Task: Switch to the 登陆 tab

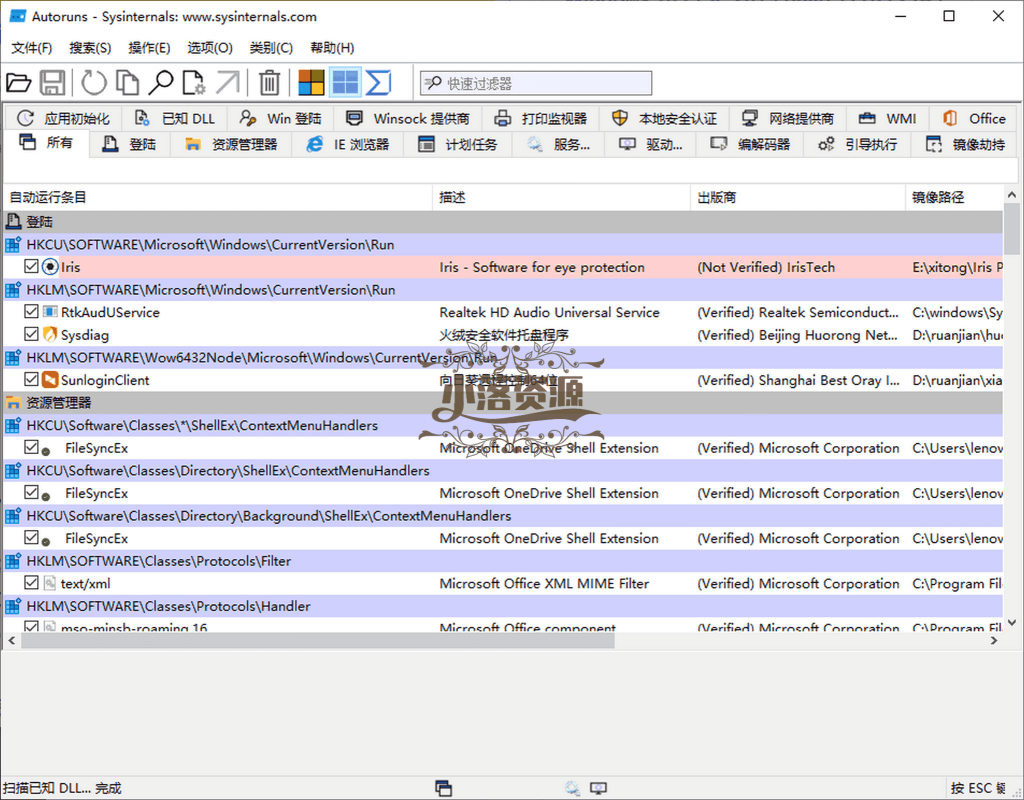Action: (129, 144)
